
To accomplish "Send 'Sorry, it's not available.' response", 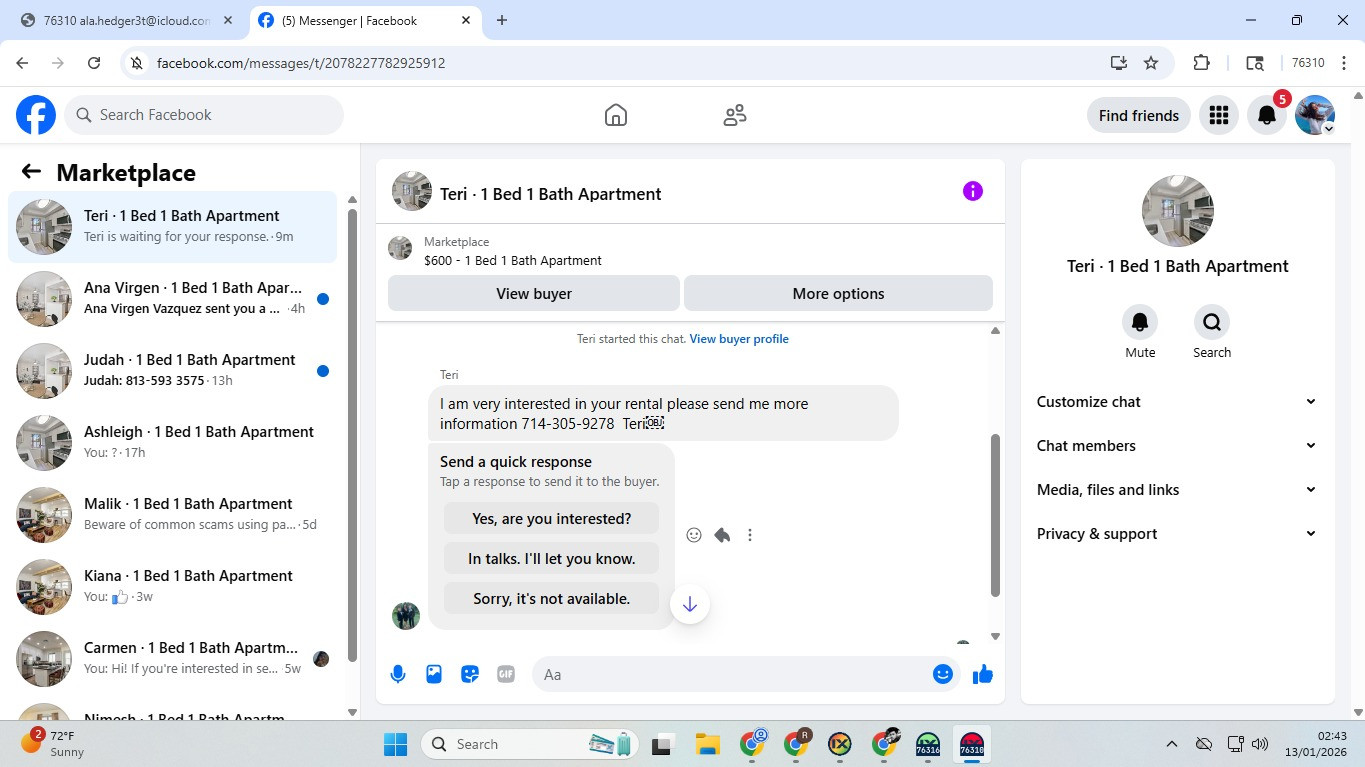I will click(x=552, y=599).
